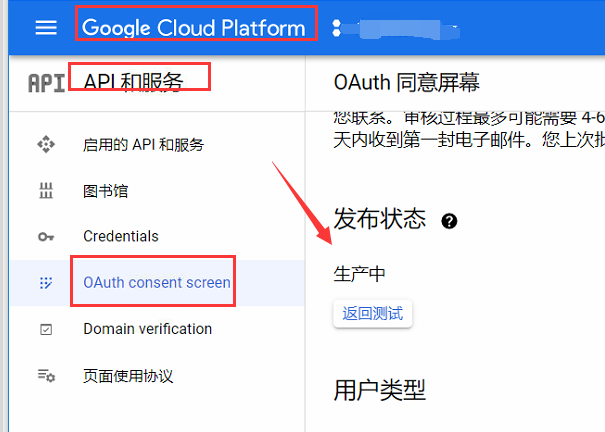The height and width of the screenshot is (432, 605).
Task: Click the 用户类型 heading
Action: click(380, 390)
